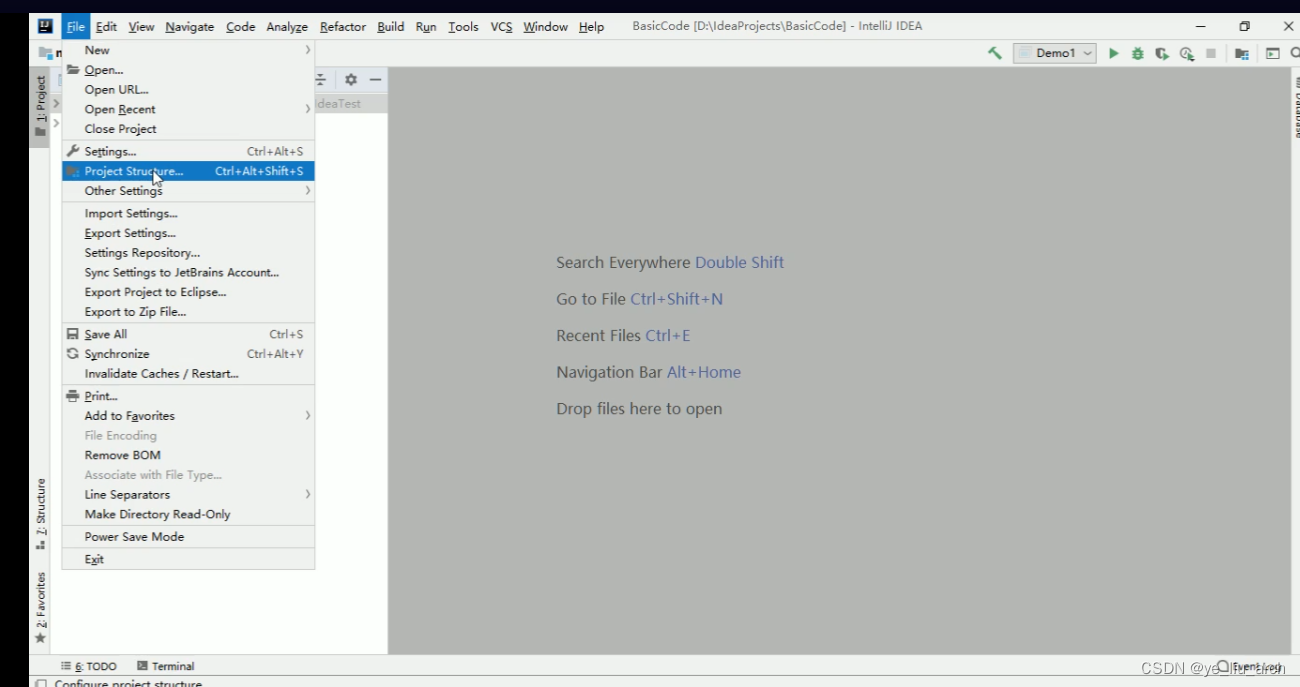The width and height of the screenshot is (1300, 687).
Task: Choose Export Settings... menu entry
Action: pos(188,233)
